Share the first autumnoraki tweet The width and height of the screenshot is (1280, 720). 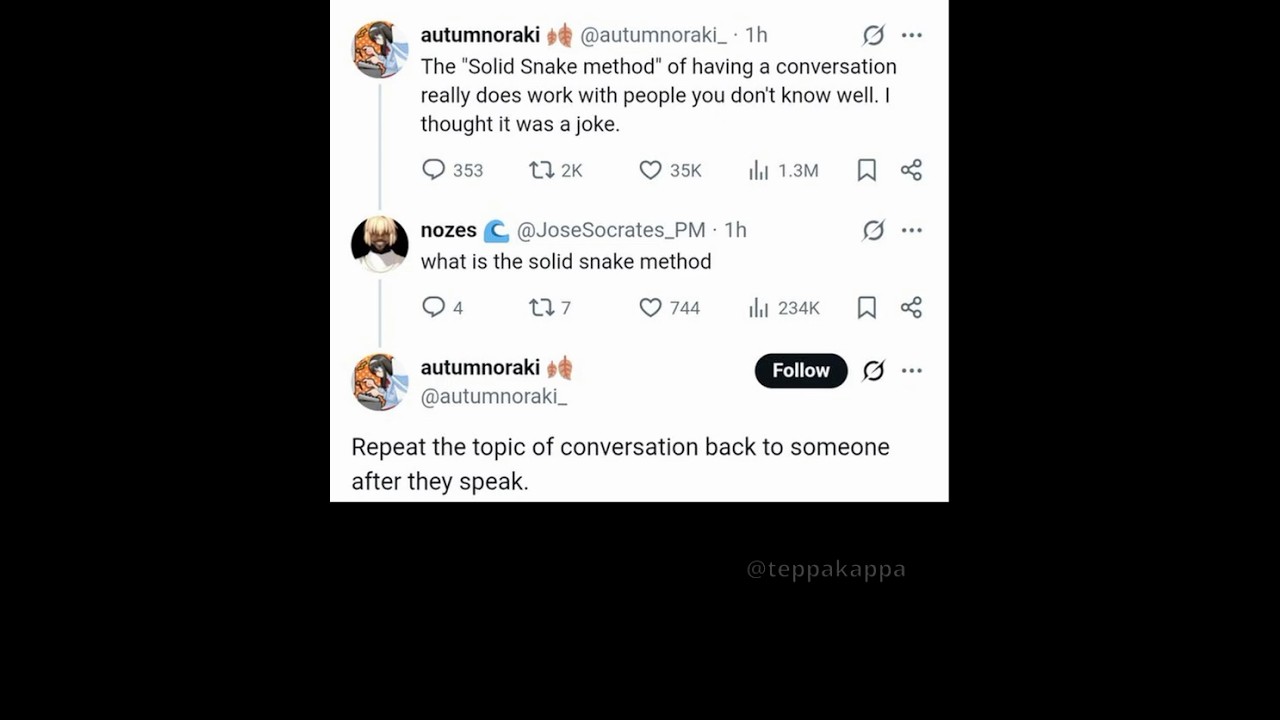[911, 170]
